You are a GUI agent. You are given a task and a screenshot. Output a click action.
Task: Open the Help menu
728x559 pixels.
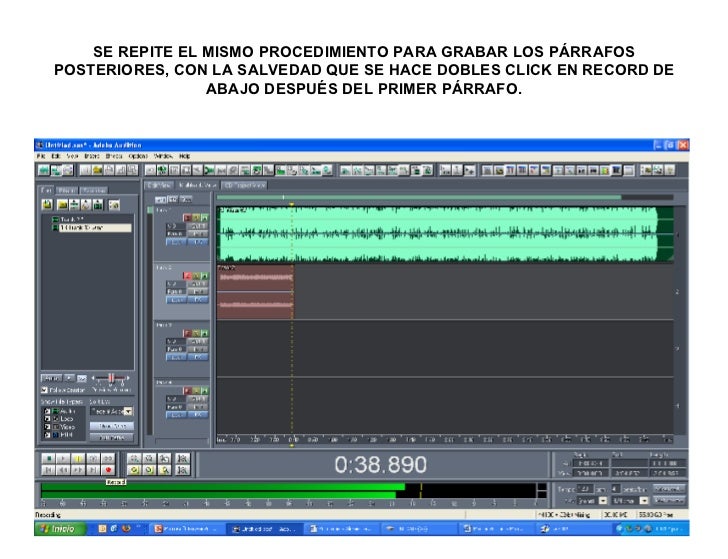[x=184, y=156]
